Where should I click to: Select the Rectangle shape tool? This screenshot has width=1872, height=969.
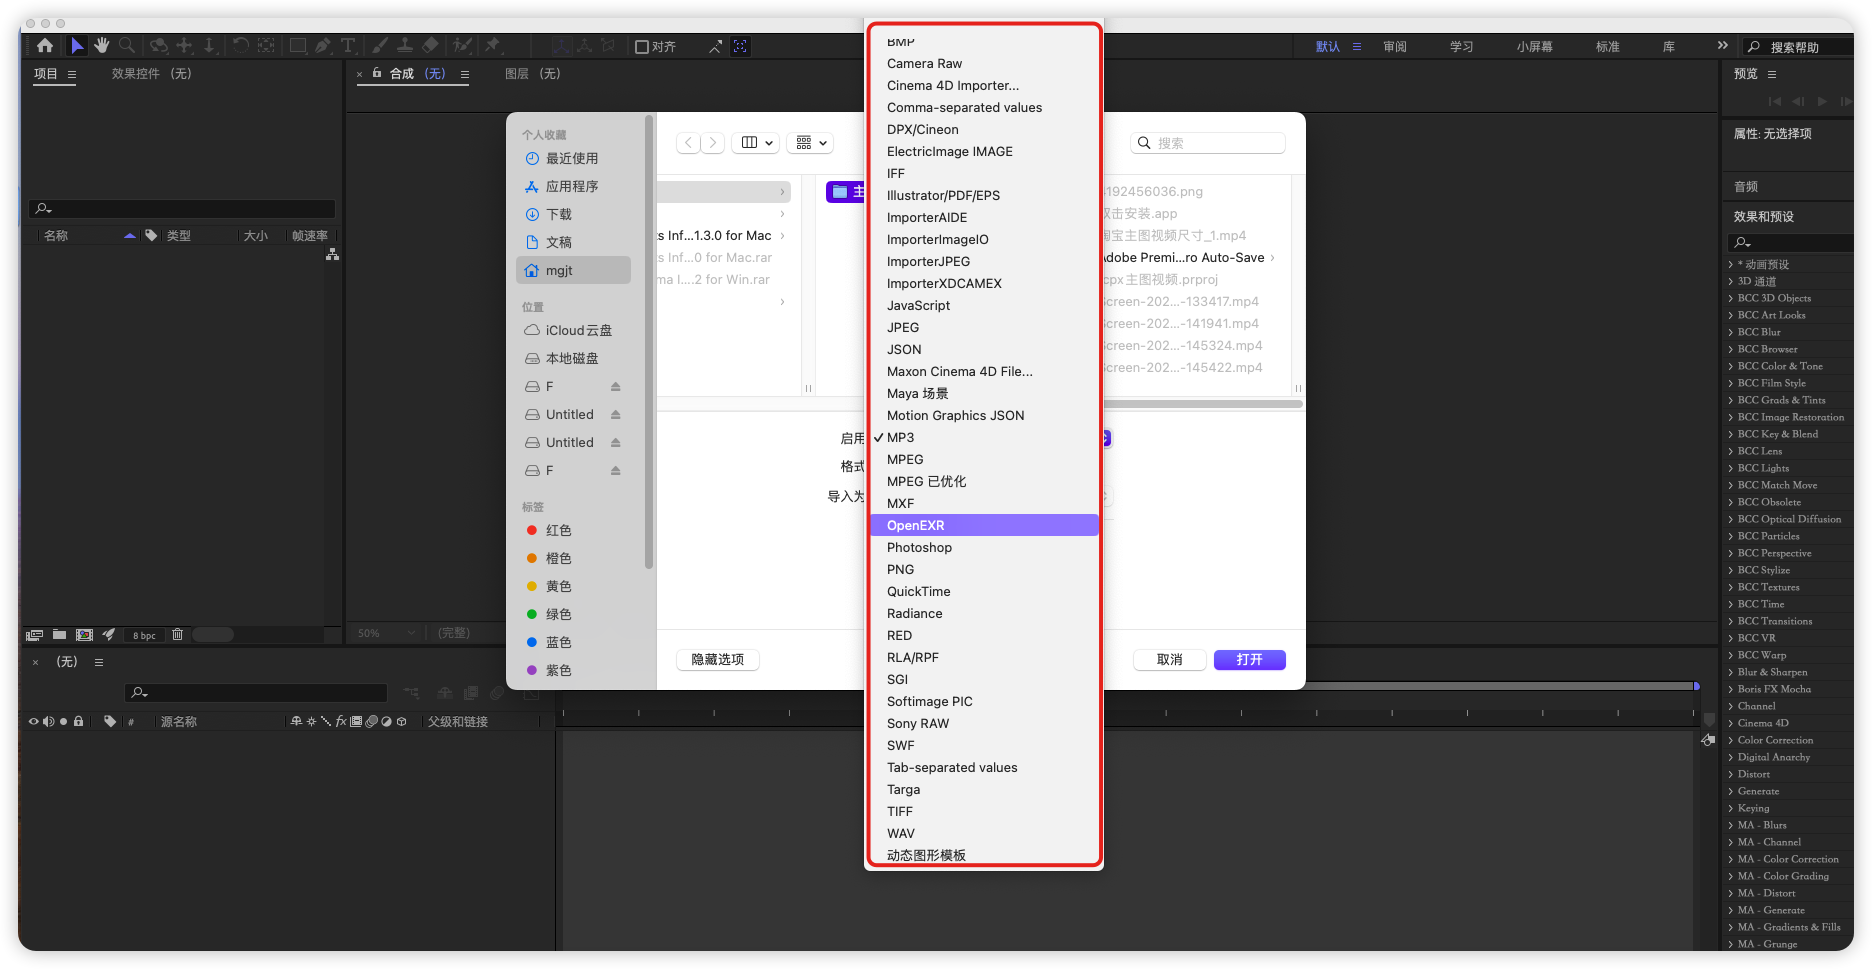[298, 46]
